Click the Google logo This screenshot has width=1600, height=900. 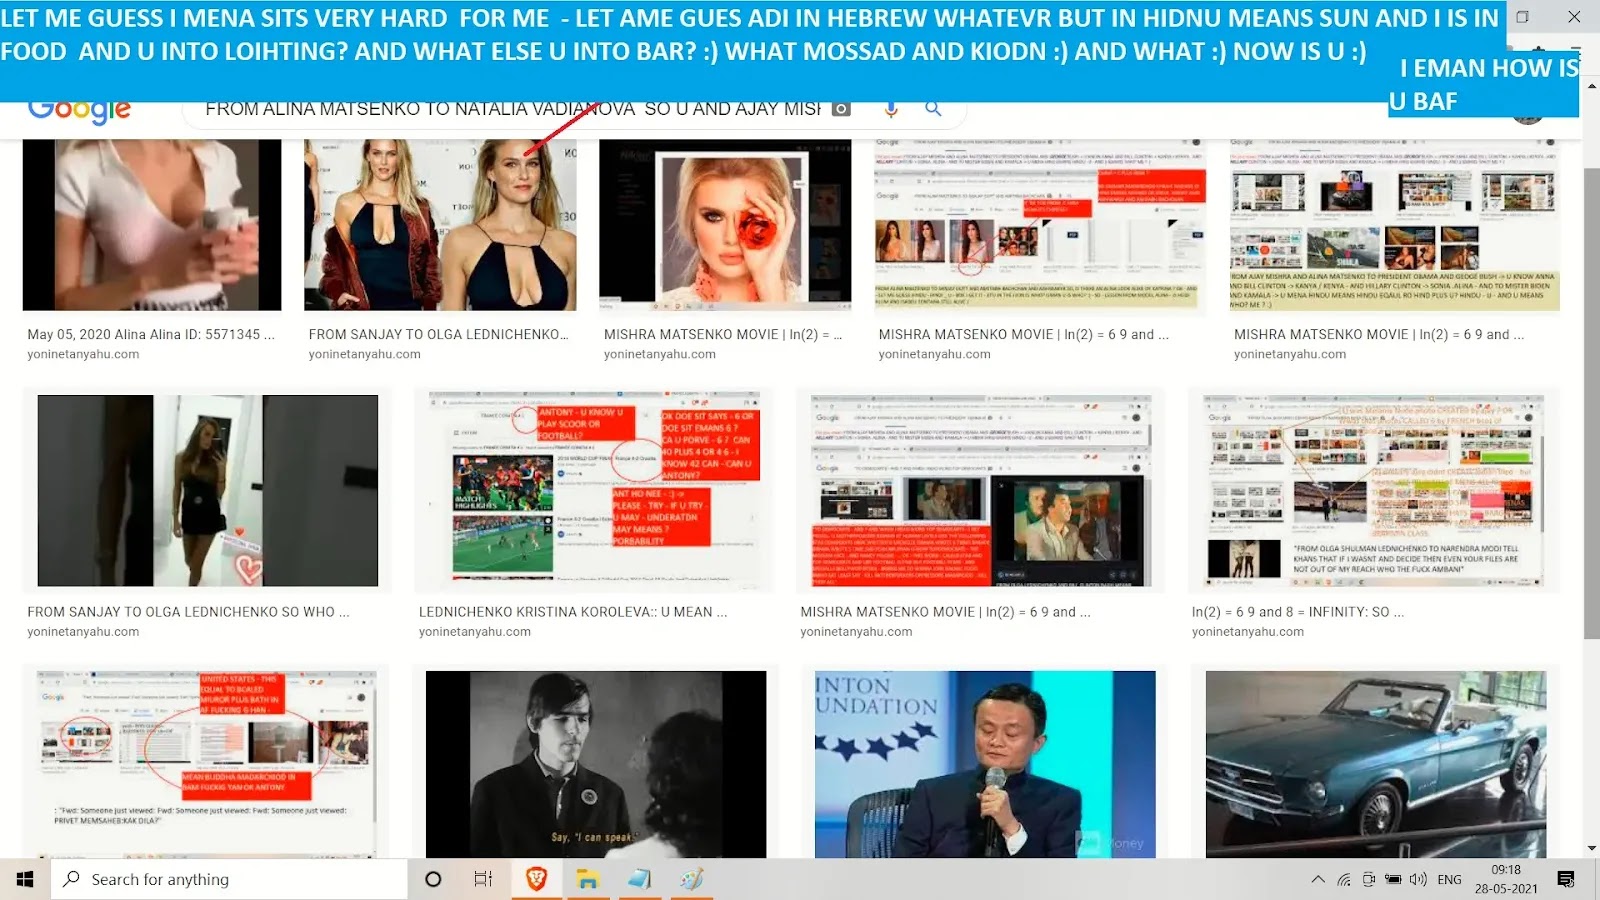pyautogui.click(x=79, y=110)
